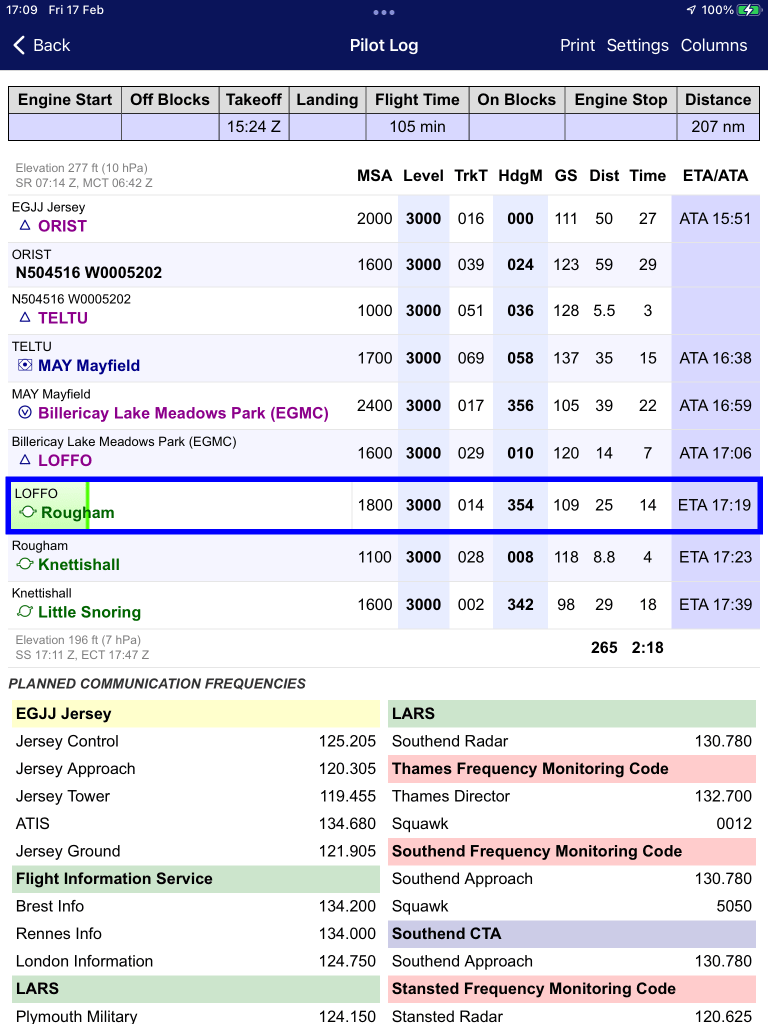The width and height of the screenshot is (768, 1024).
Task: Tap the empty Landing time cell
Action: point(326,127)
